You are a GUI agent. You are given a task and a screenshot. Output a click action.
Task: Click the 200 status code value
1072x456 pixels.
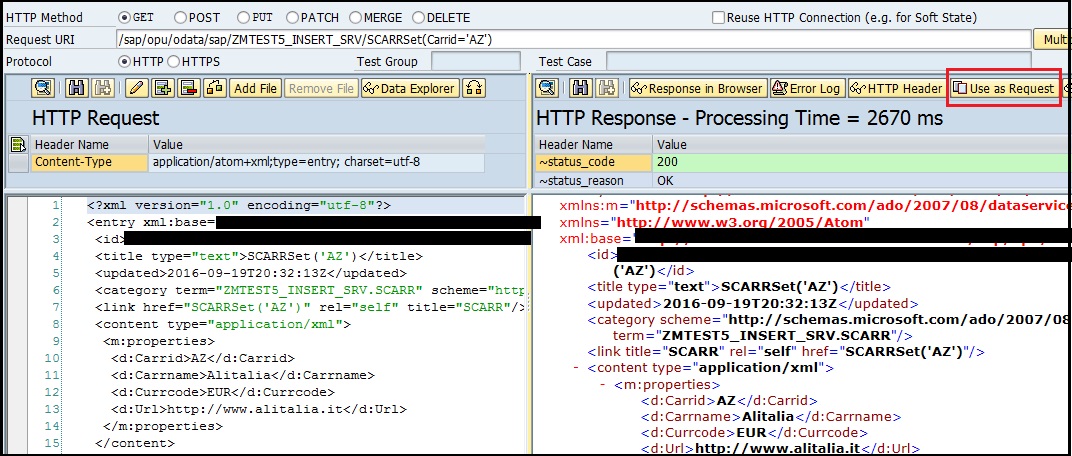point(861,162)
